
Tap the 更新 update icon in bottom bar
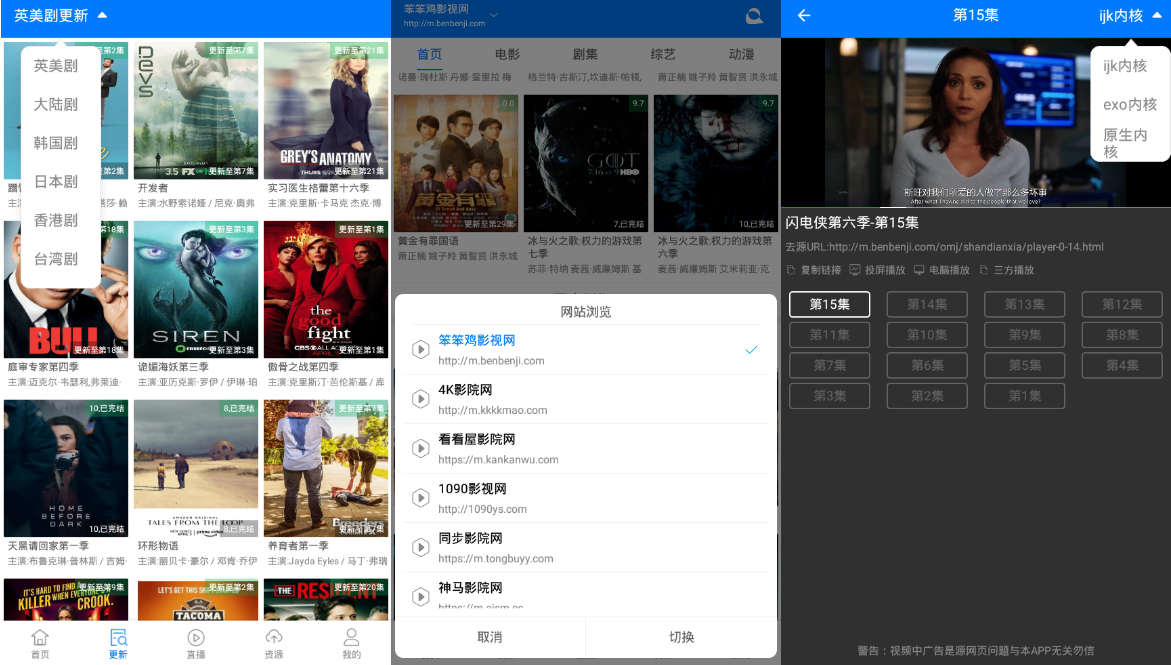tap(118, 637)
